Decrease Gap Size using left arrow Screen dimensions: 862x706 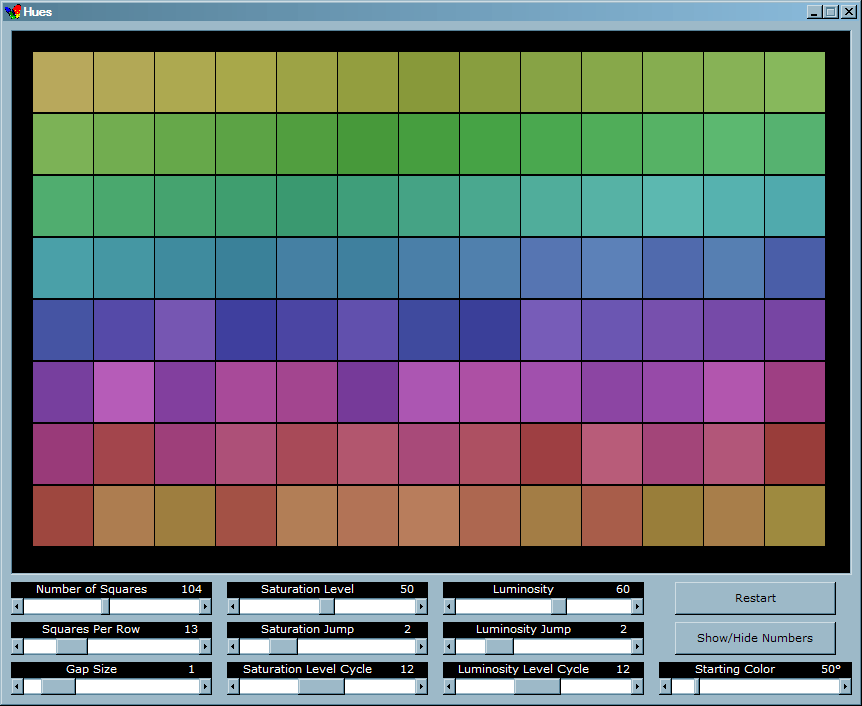(18, 686)
